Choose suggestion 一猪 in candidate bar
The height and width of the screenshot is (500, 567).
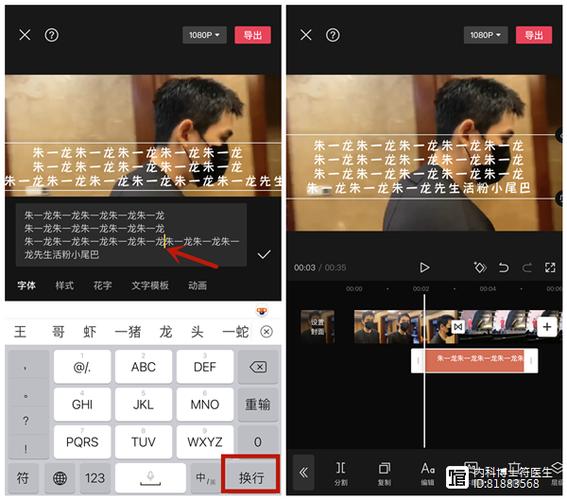pos(128,332)
